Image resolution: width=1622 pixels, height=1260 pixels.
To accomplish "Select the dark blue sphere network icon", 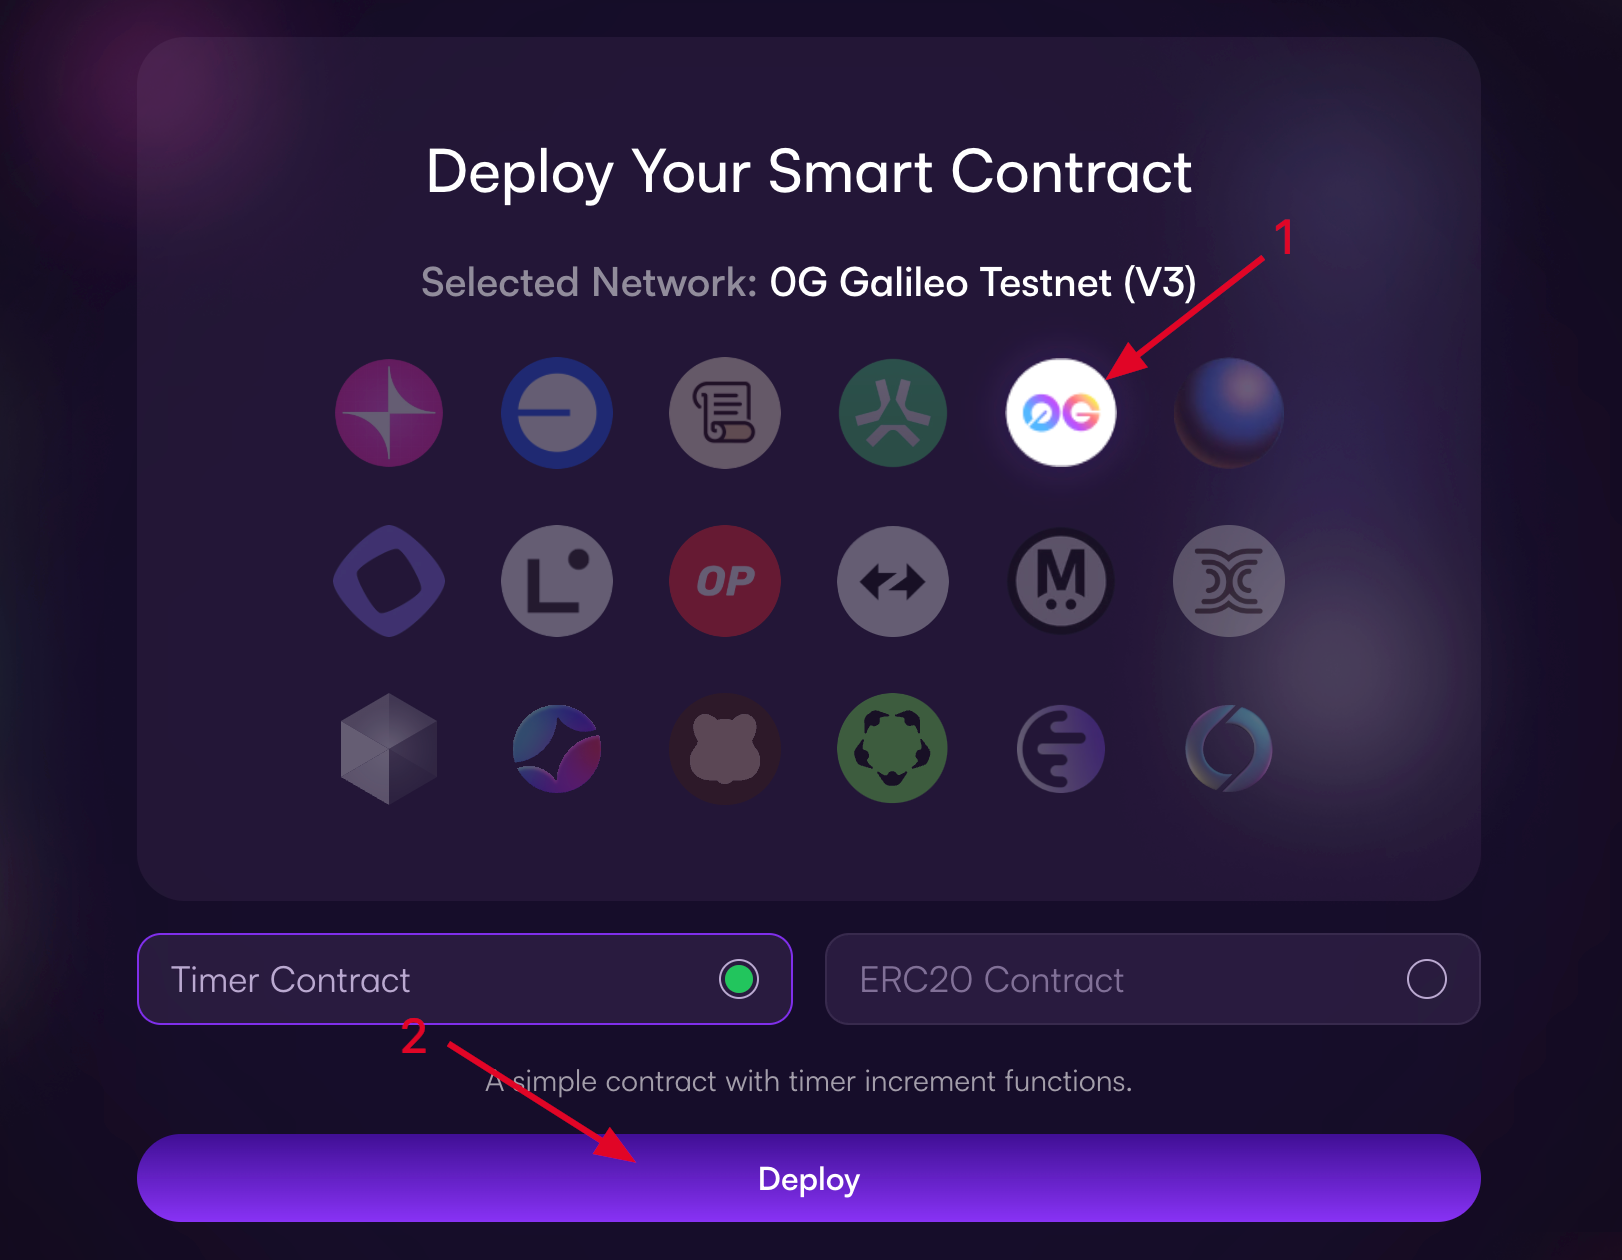I will click(x=1229, y=413).
